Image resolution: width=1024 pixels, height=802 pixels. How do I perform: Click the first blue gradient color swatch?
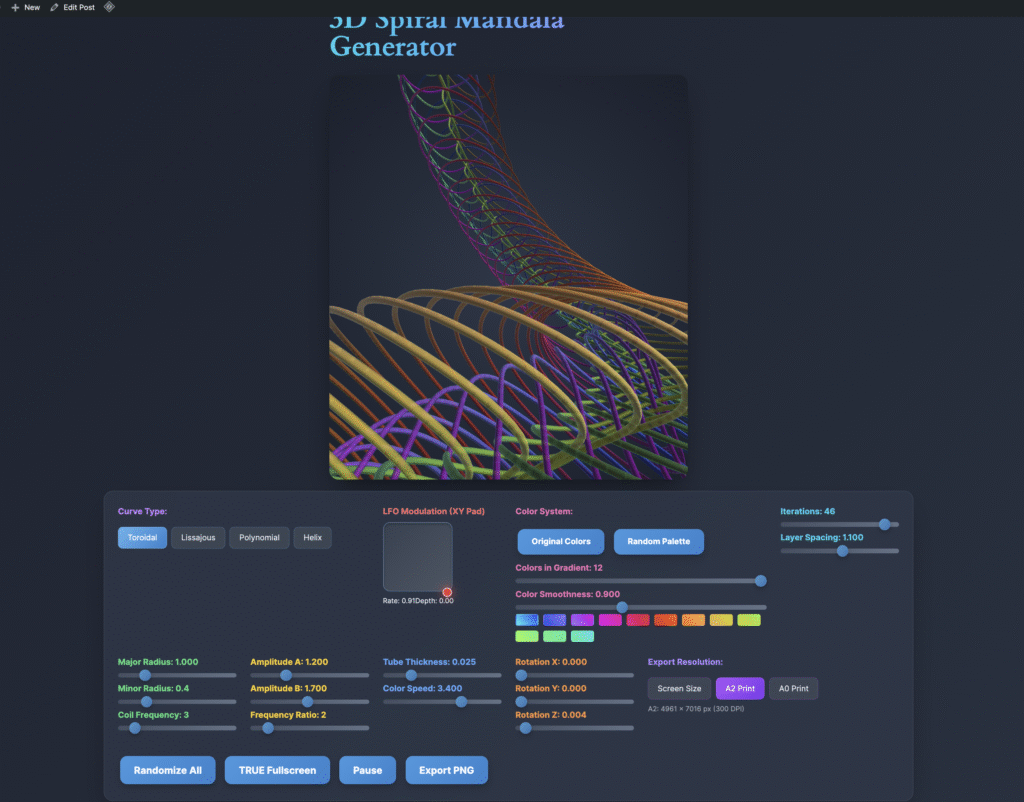click(527, 620)
